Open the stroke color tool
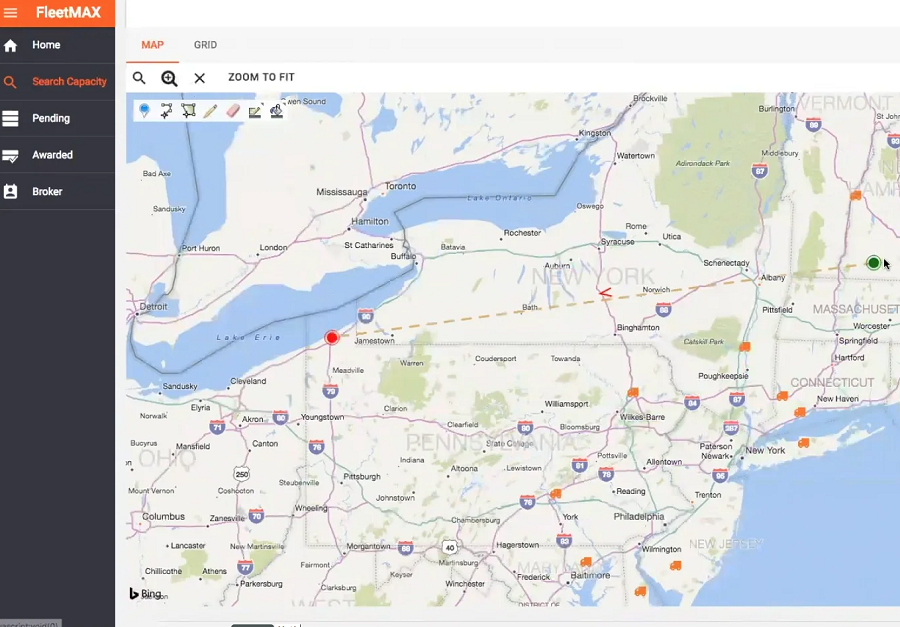 click(255, 111)
